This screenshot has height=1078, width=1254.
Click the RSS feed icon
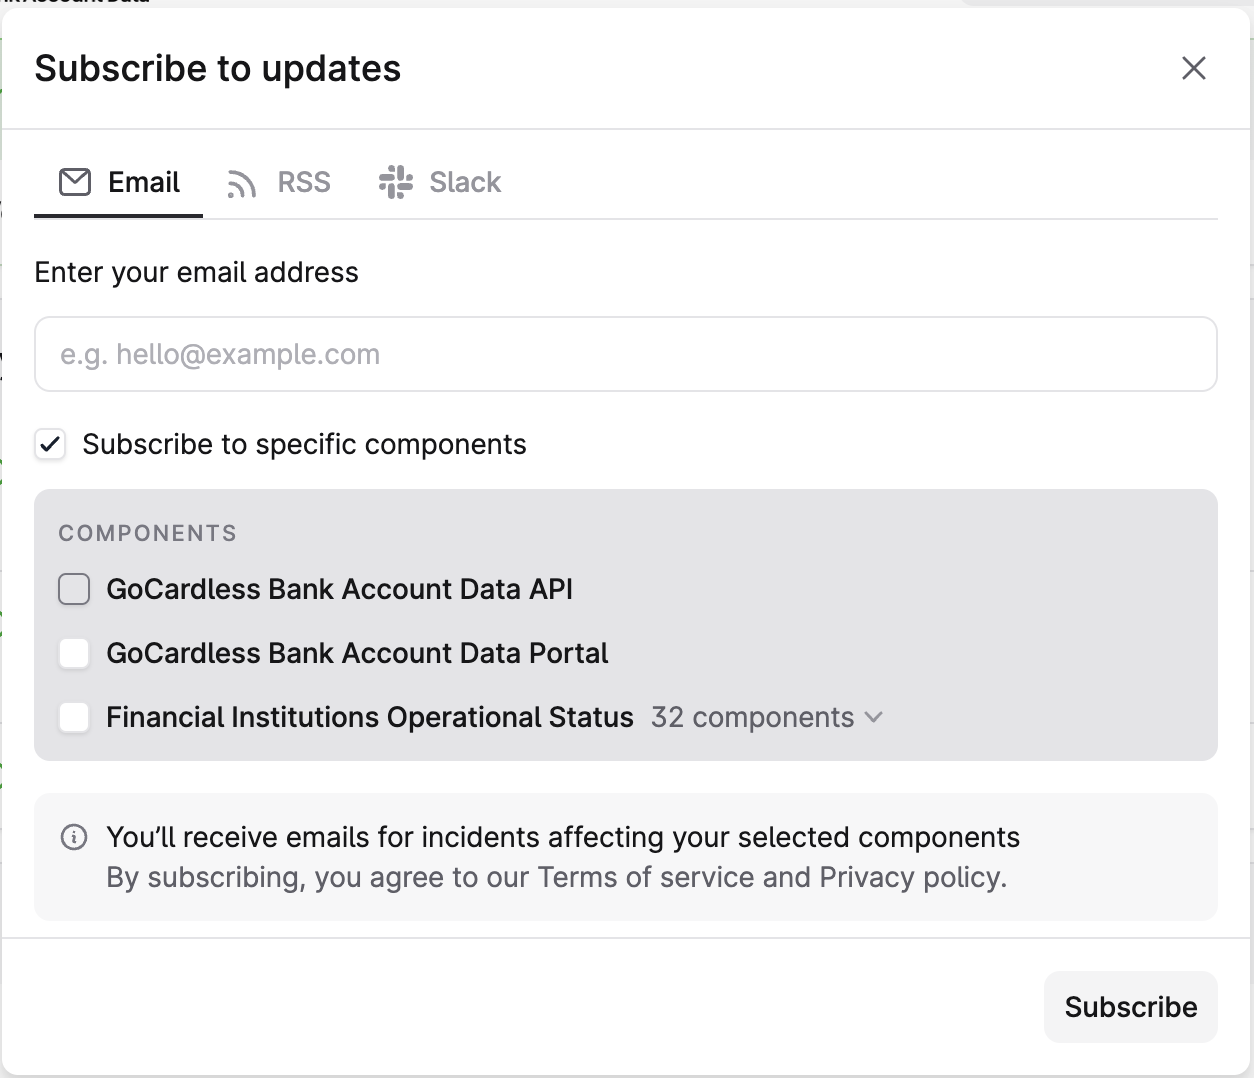click(242, 184)
